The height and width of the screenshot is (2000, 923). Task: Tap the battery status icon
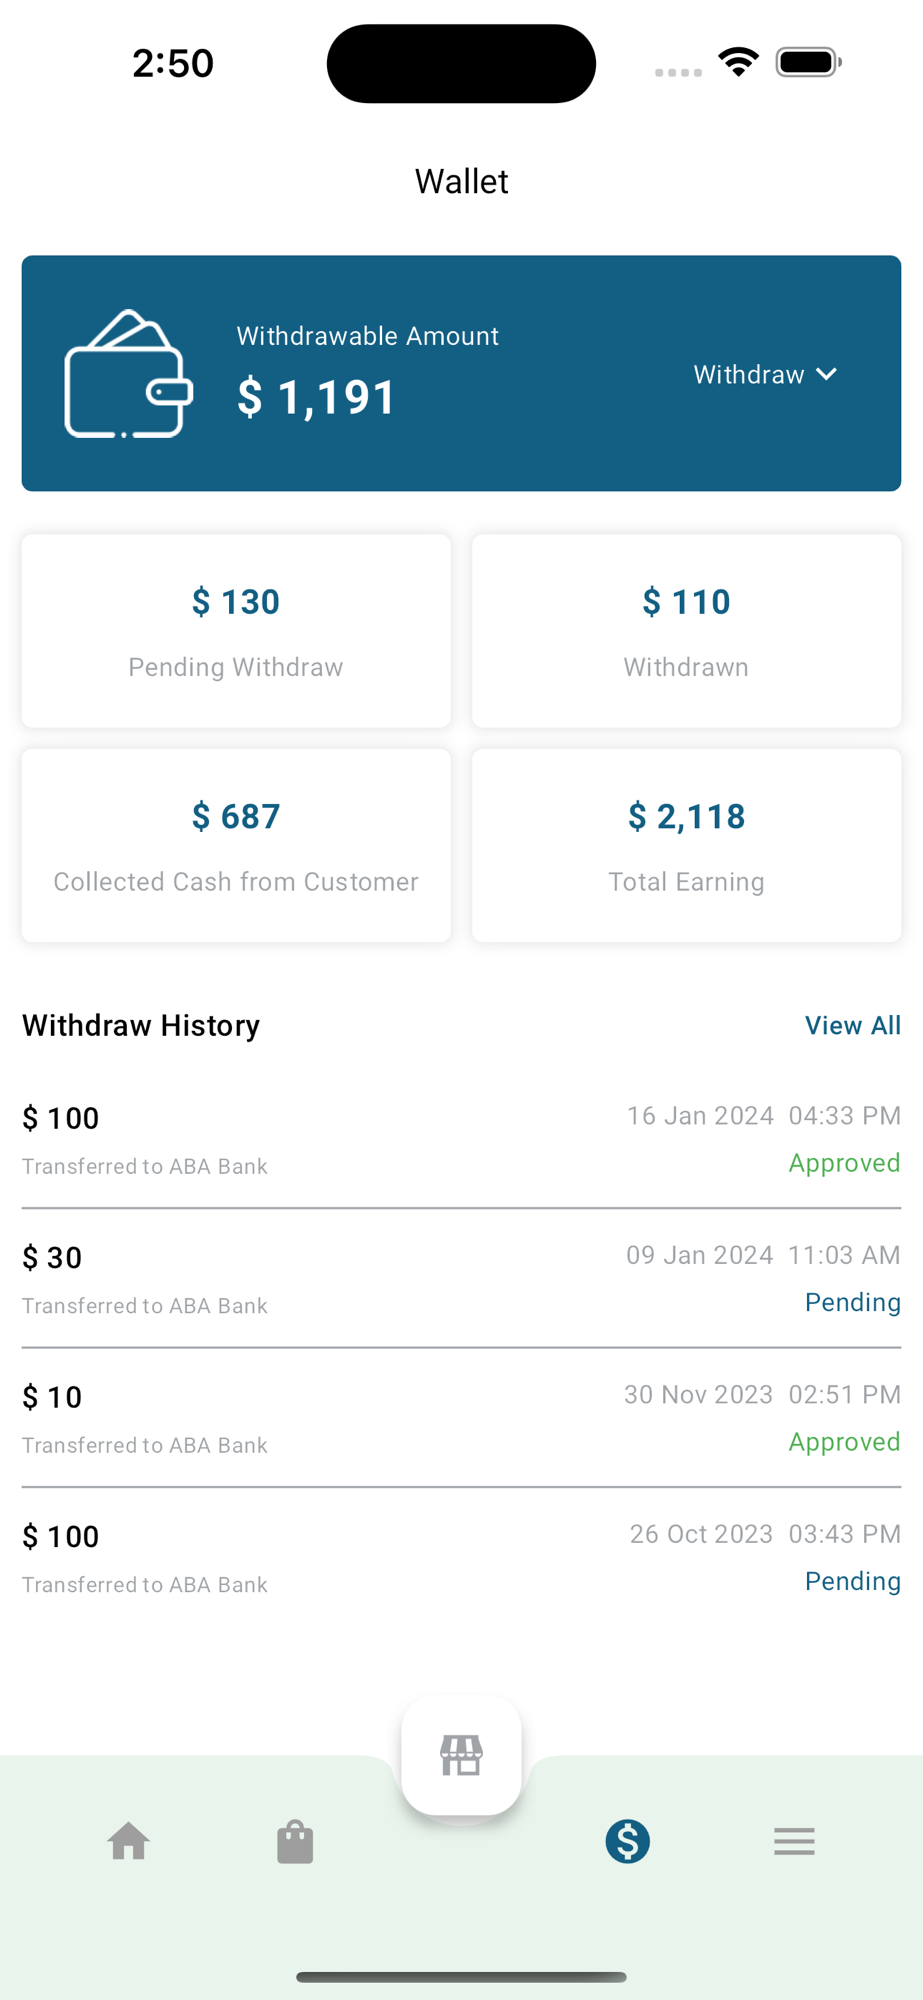(x=808, y=63)
